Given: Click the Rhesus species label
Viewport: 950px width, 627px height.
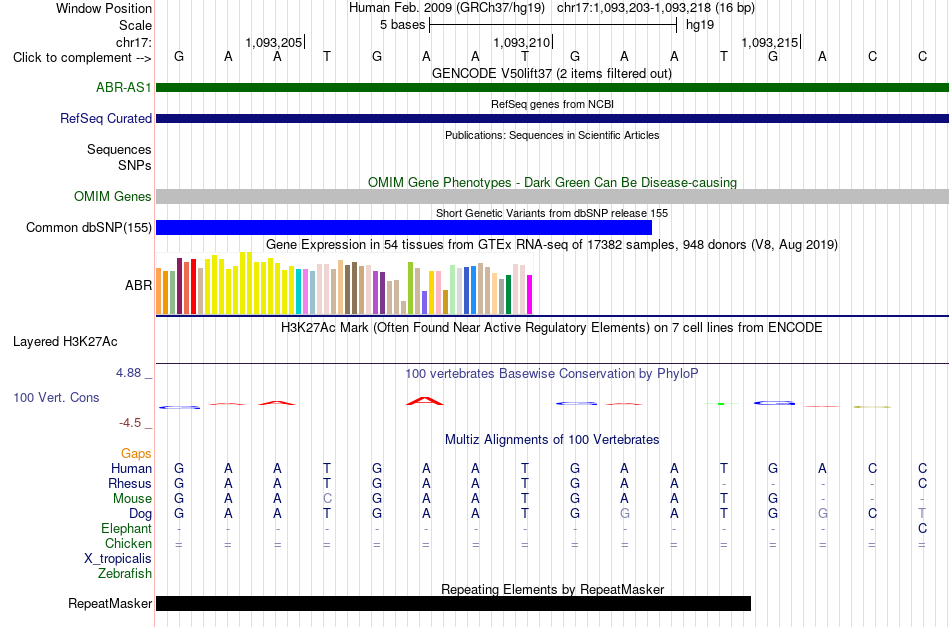Looking at the screenshot, I should (130, 483).
